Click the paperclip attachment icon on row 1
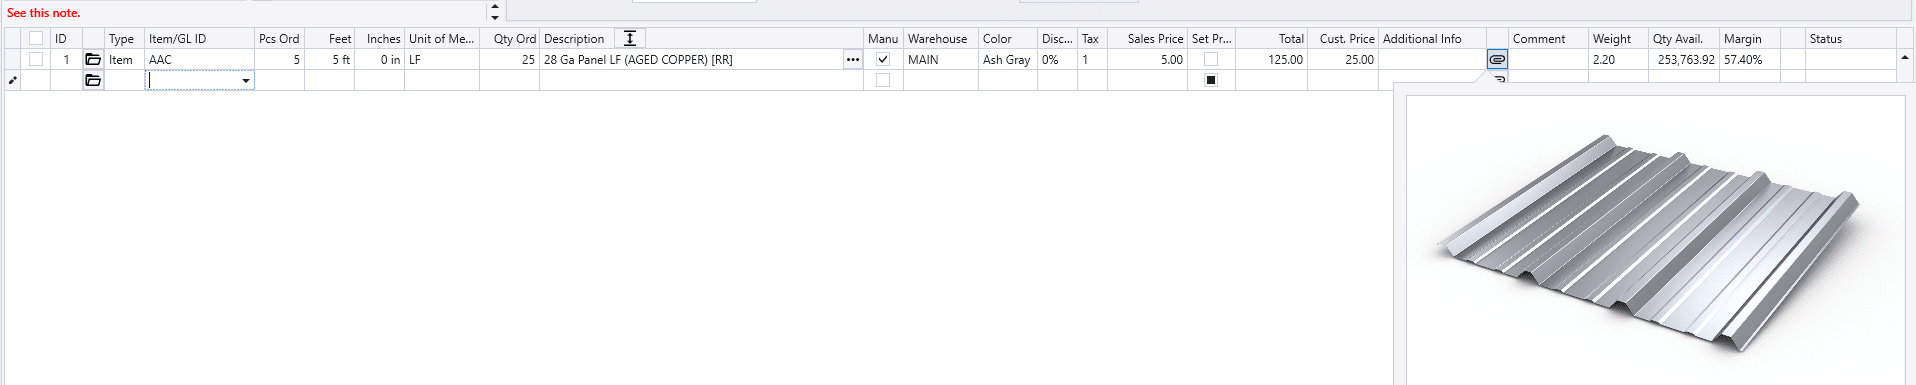 click(x=1497, y=59)
